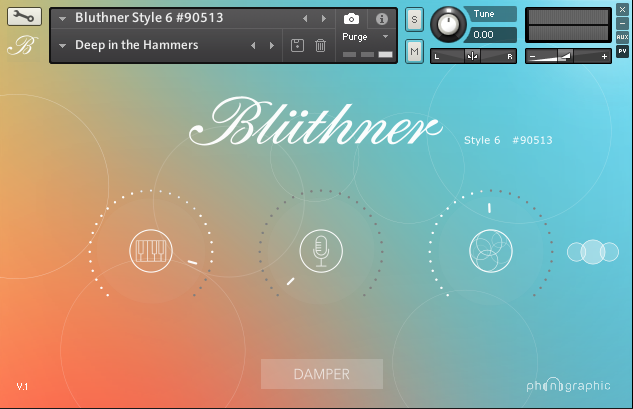
Task: Open the Deep in the Hammers snapshot menu
Action: 62,46
